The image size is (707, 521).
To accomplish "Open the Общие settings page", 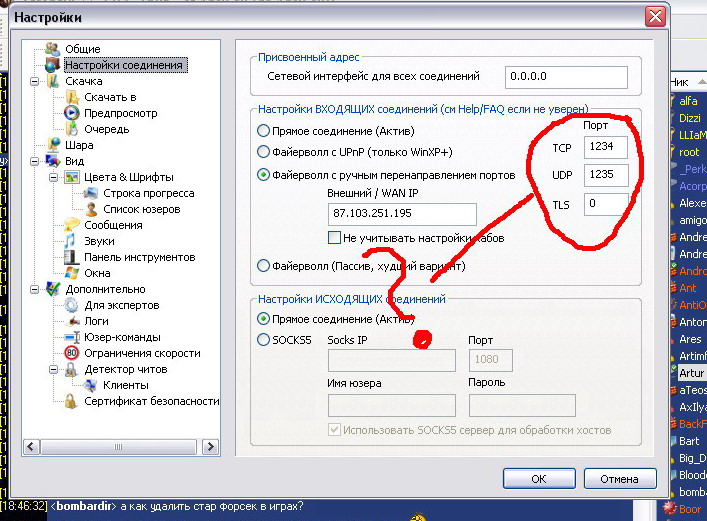I will pos(83,49).
